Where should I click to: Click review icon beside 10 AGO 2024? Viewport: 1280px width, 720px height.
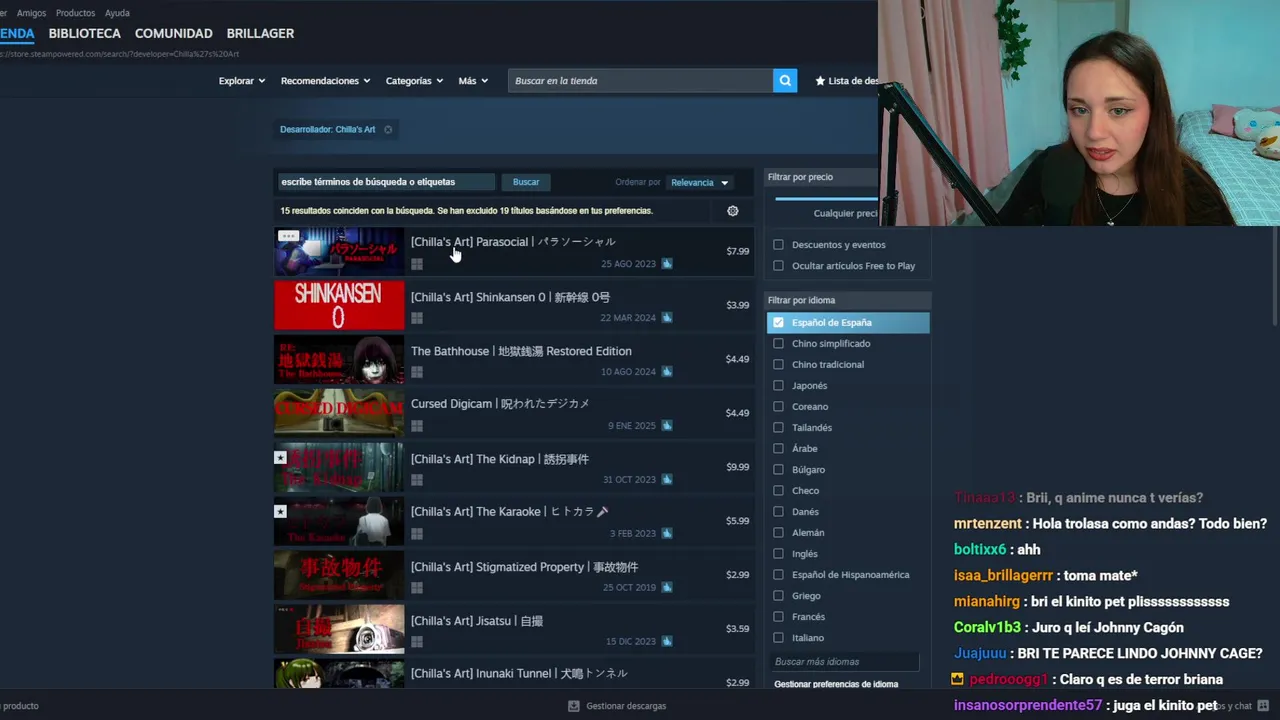pyautogui.click(x=667, y=372)
